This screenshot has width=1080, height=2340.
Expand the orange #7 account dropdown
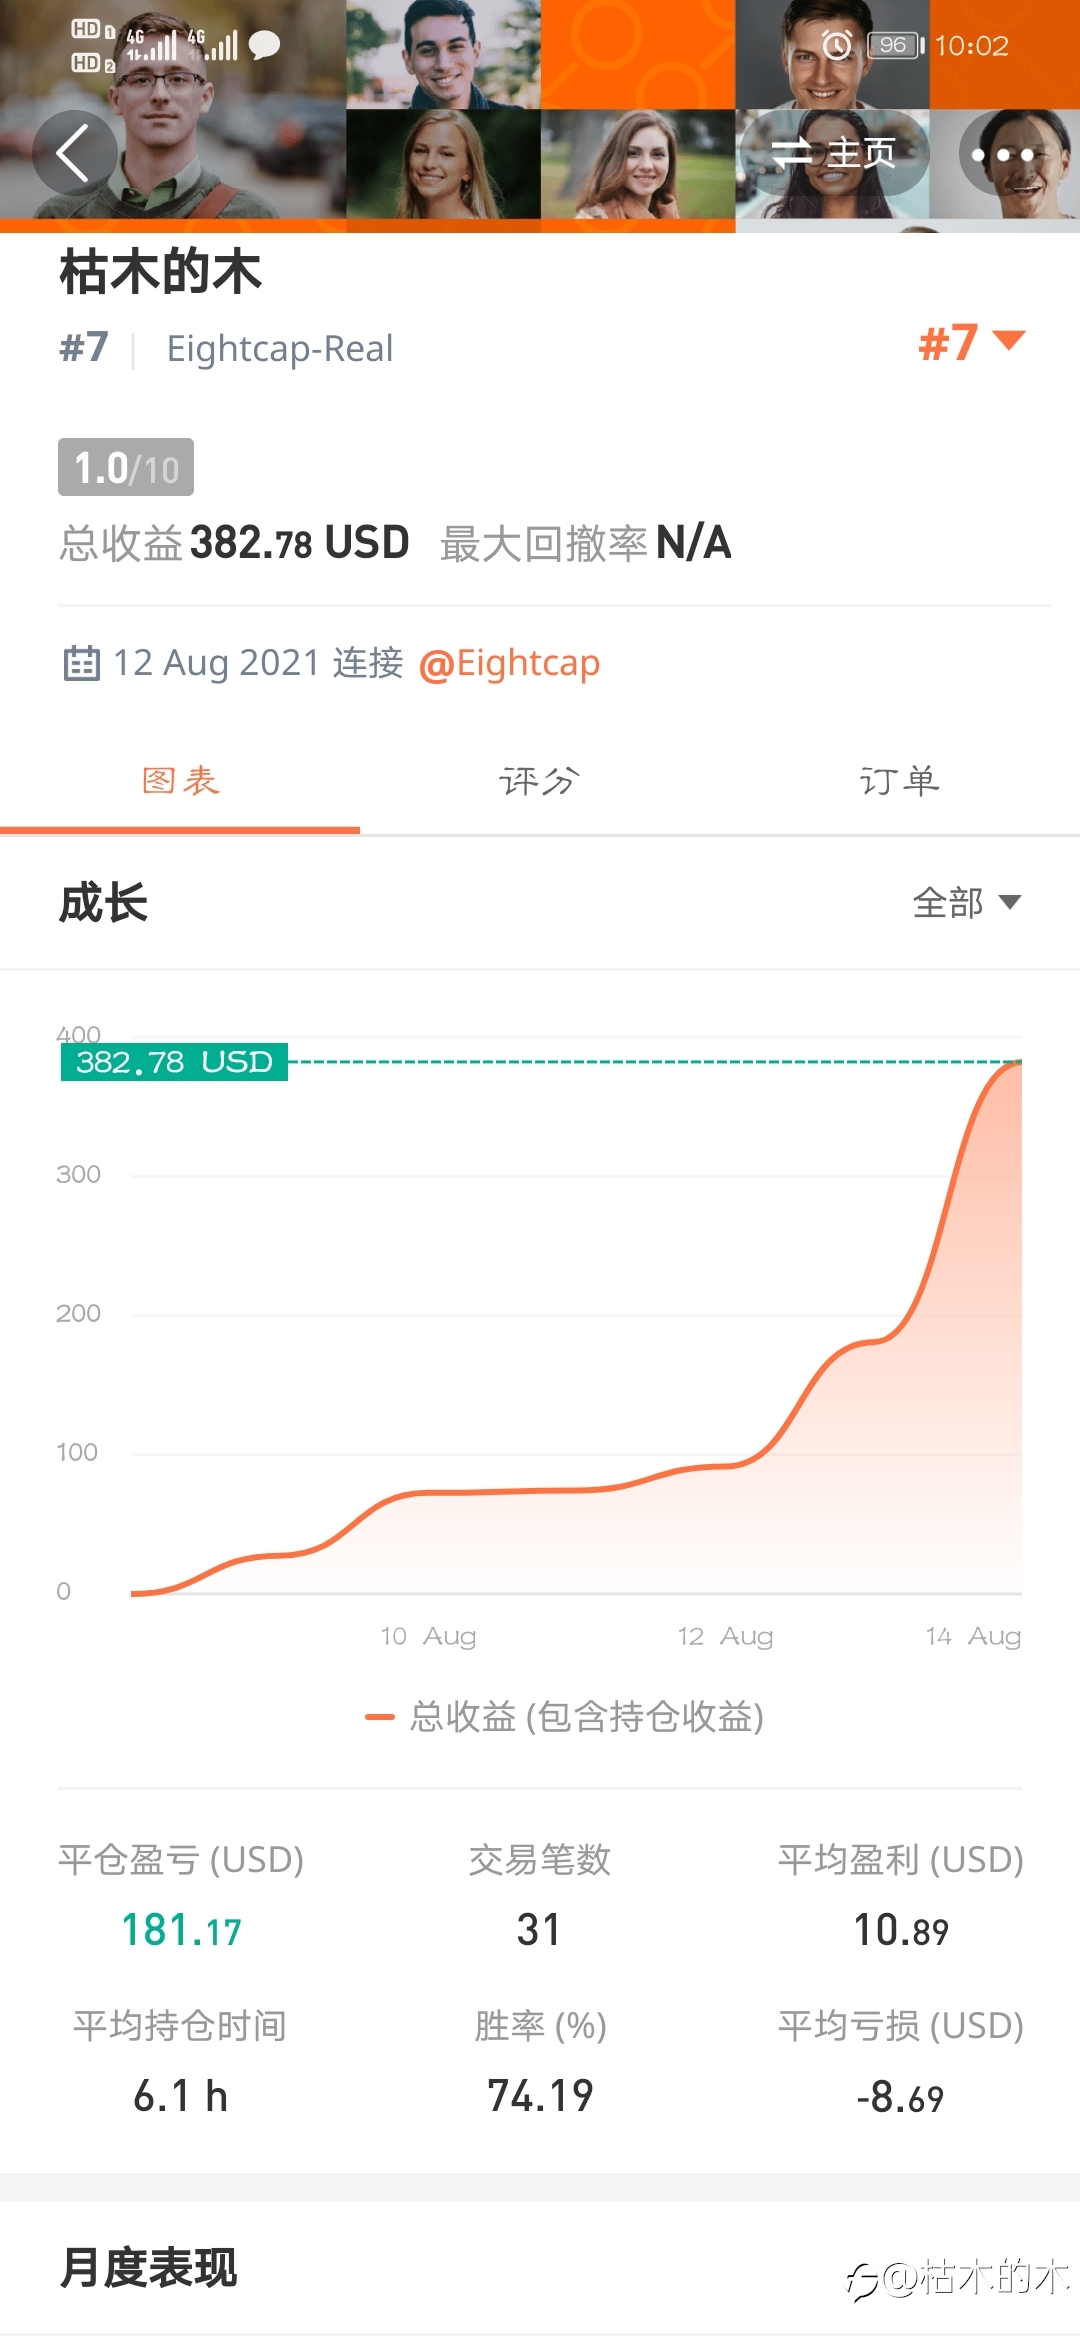point(972,343)
